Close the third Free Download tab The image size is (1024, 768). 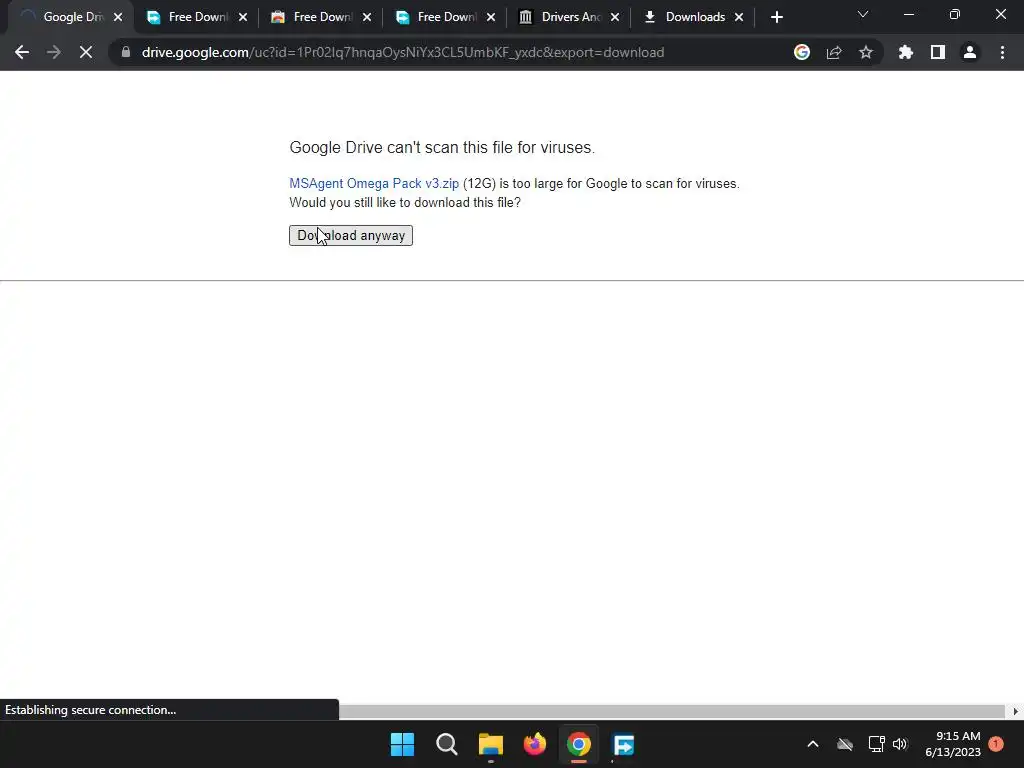pos(367,17)
